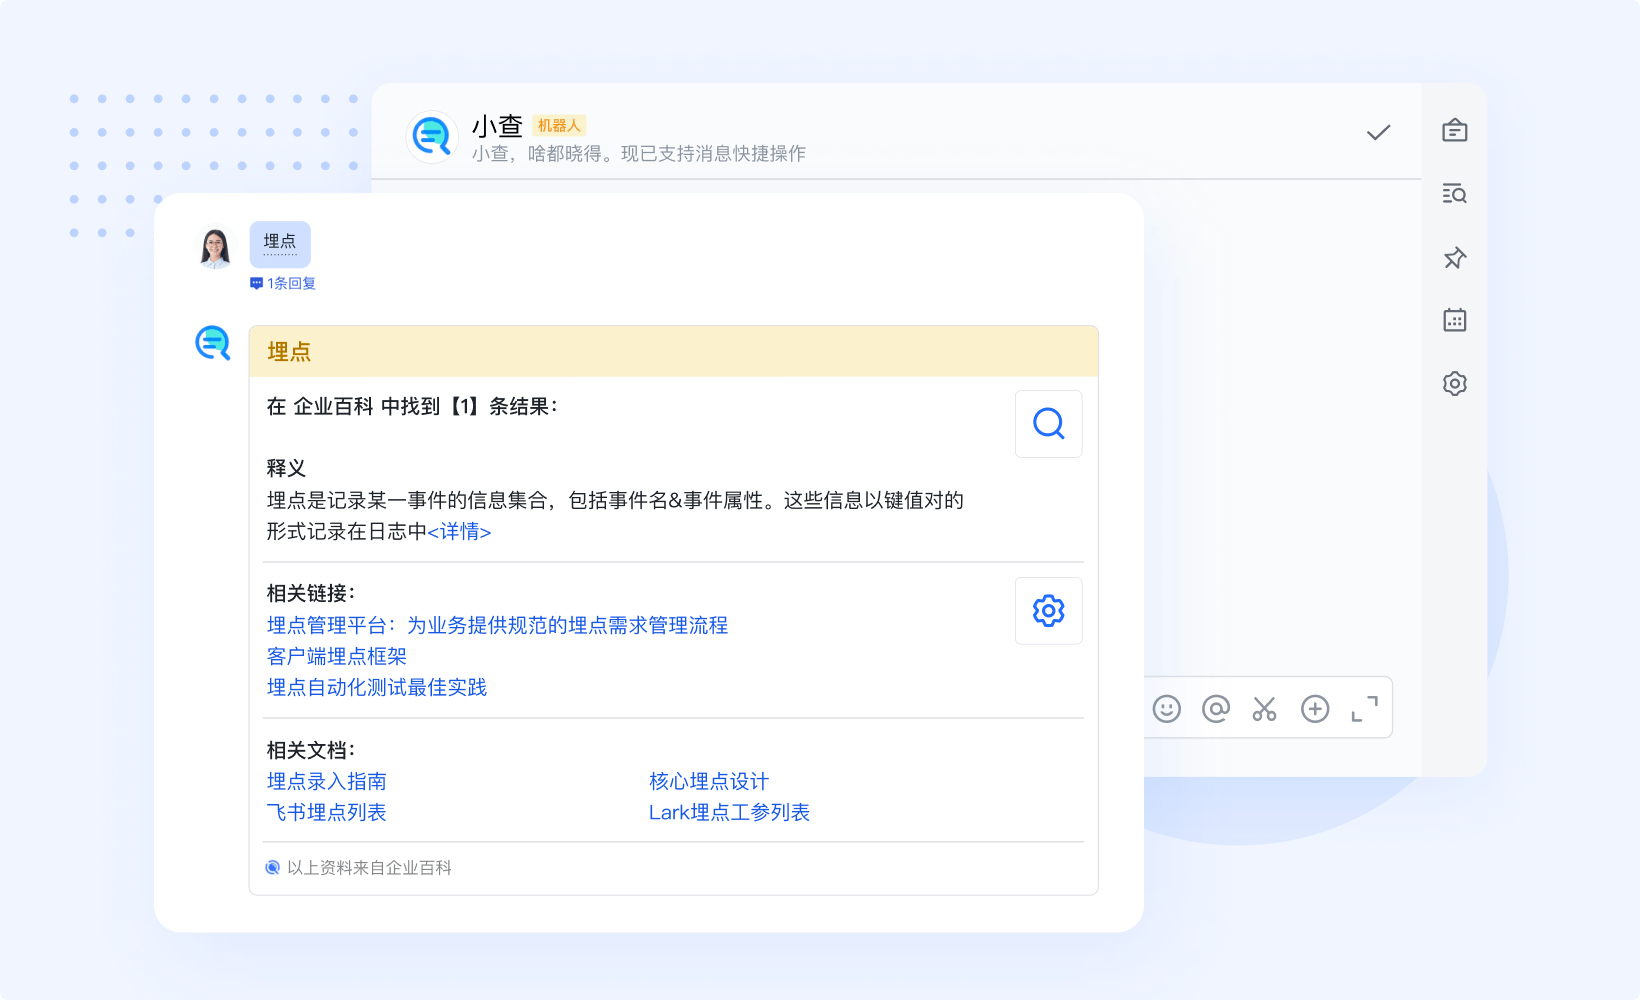Image resolution: width=1640 pixels, height=1000 pixels.
Task: Open the 客户端埋点框架 link
Action: click(x=335, y=656)
